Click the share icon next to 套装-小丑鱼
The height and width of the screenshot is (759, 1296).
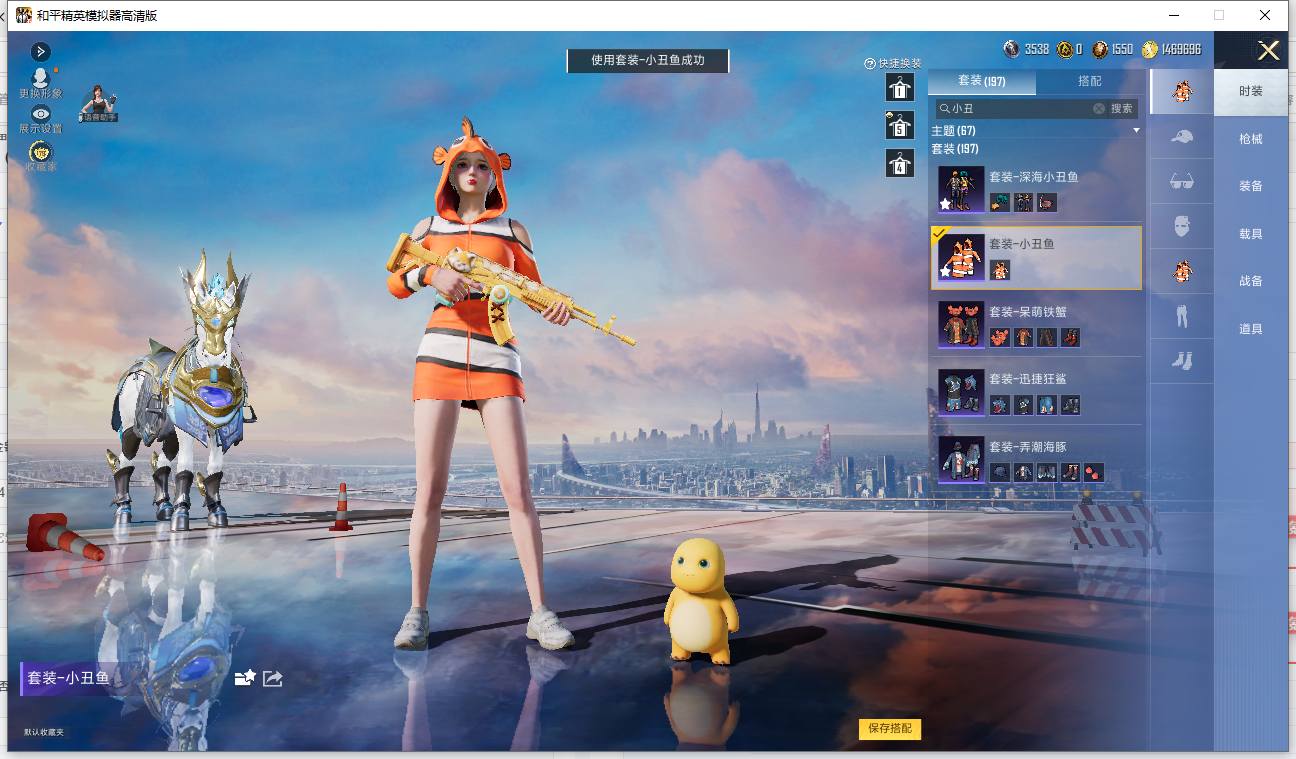(272, 678)
